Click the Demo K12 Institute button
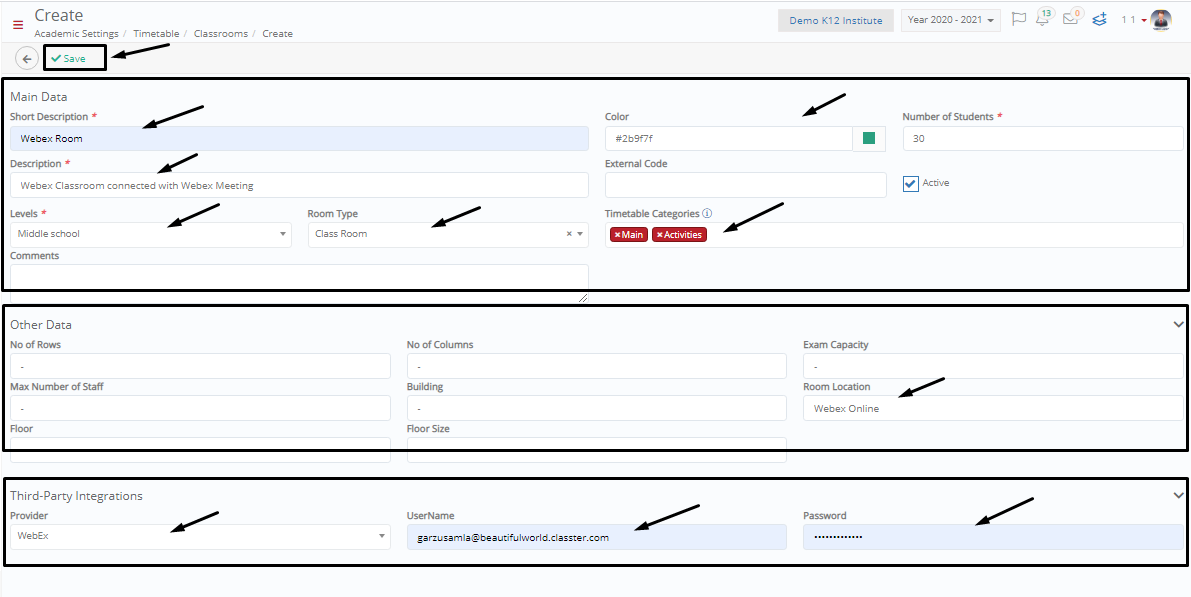The image size is (1191, 597). [836, 21]
